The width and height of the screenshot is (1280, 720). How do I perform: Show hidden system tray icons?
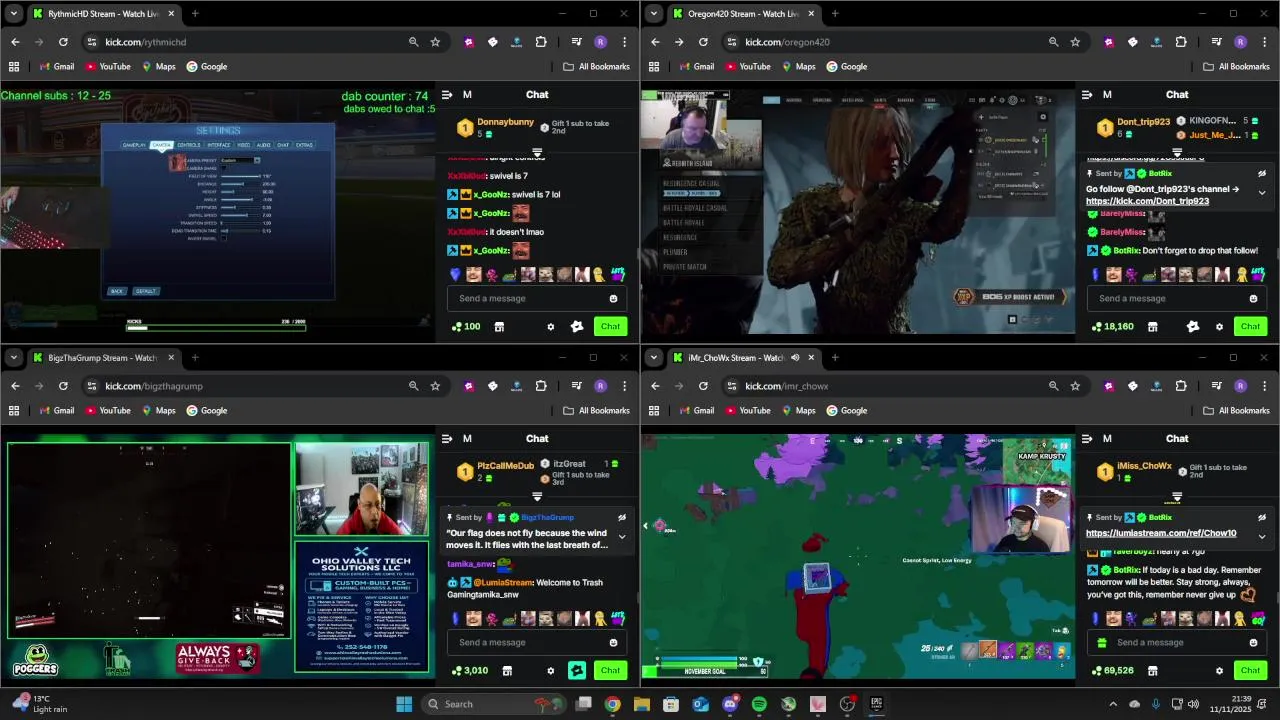coord(1112,704)
